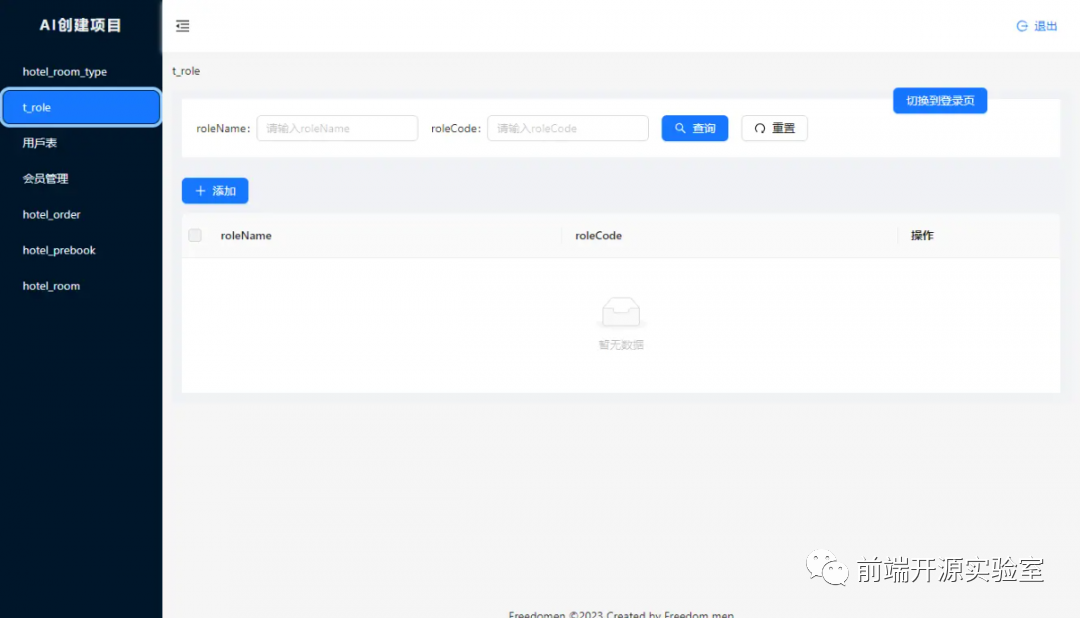The height and width of the screenshot is (618, 1080).
Task: Open 用户表 from the sidebar
Action: click(x=40, y=143)
